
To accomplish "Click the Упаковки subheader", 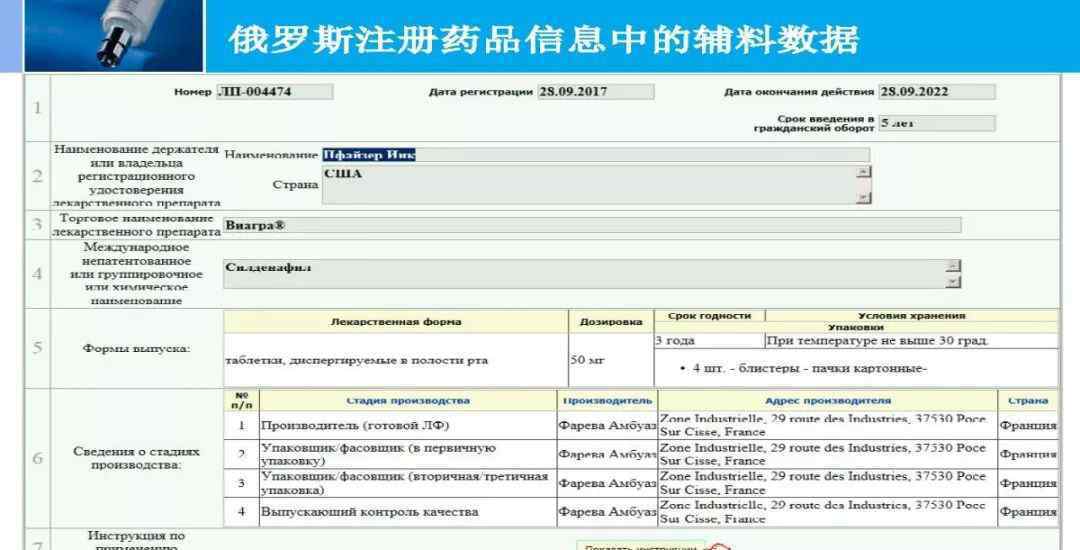I will pyautogui.click(x=856, y=328).
